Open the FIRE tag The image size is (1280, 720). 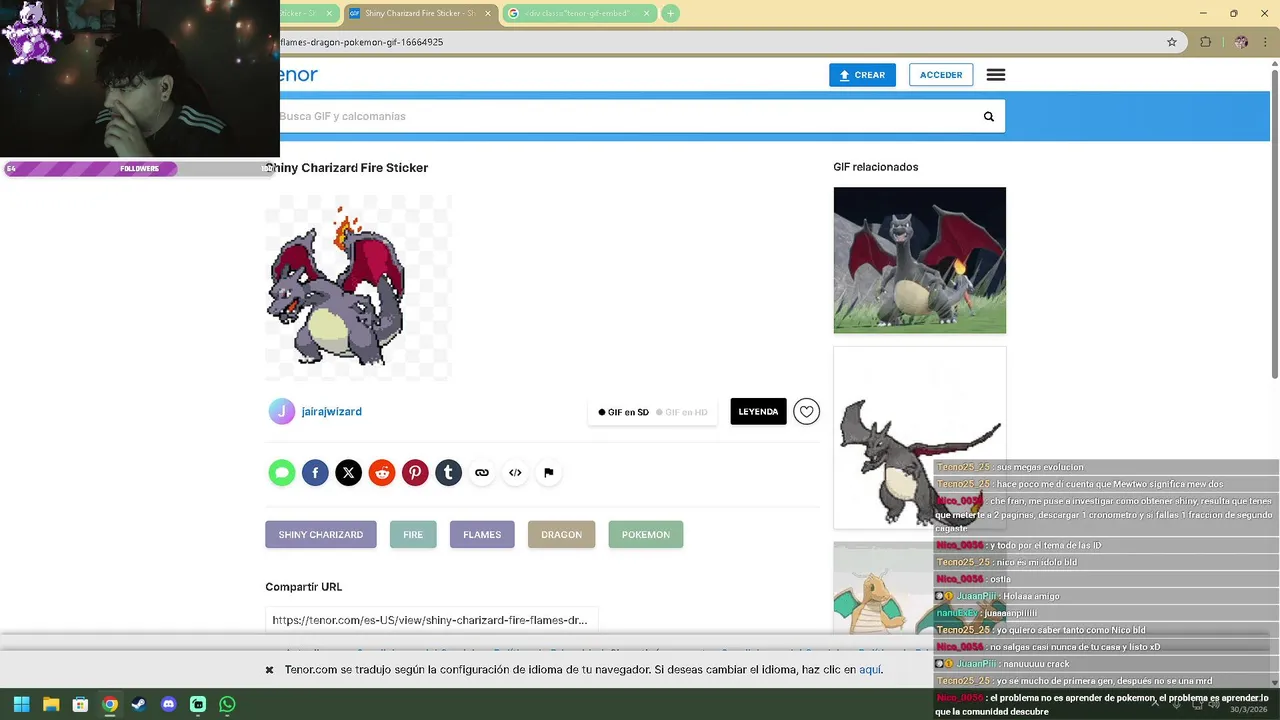point(413,535)
